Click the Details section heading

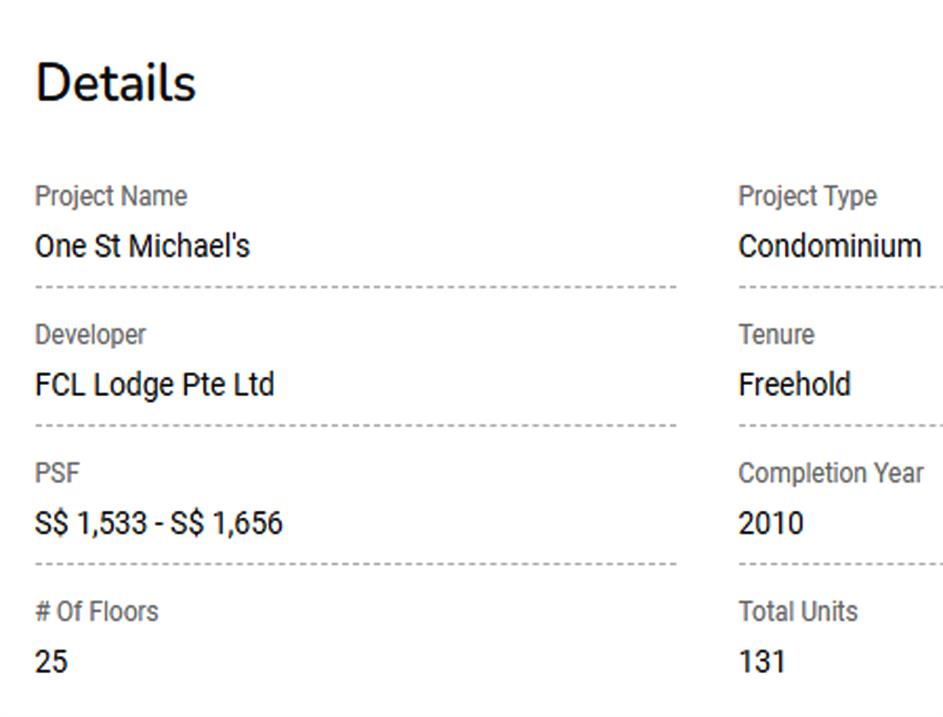coord(116,83)
